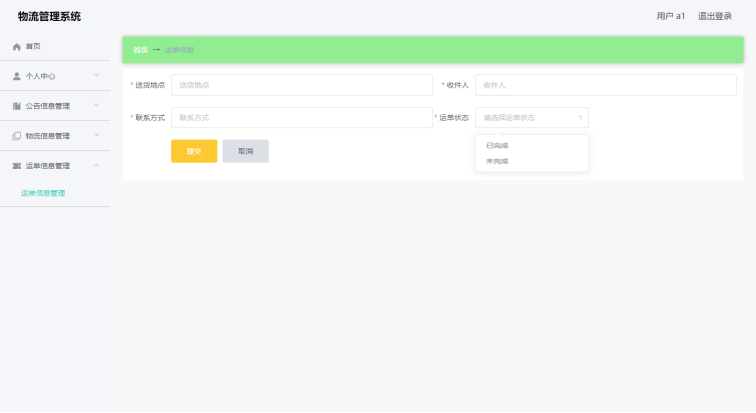Click the yellow 提交 button
Screen dimensions: 756x413
click(x=194, y=151)
